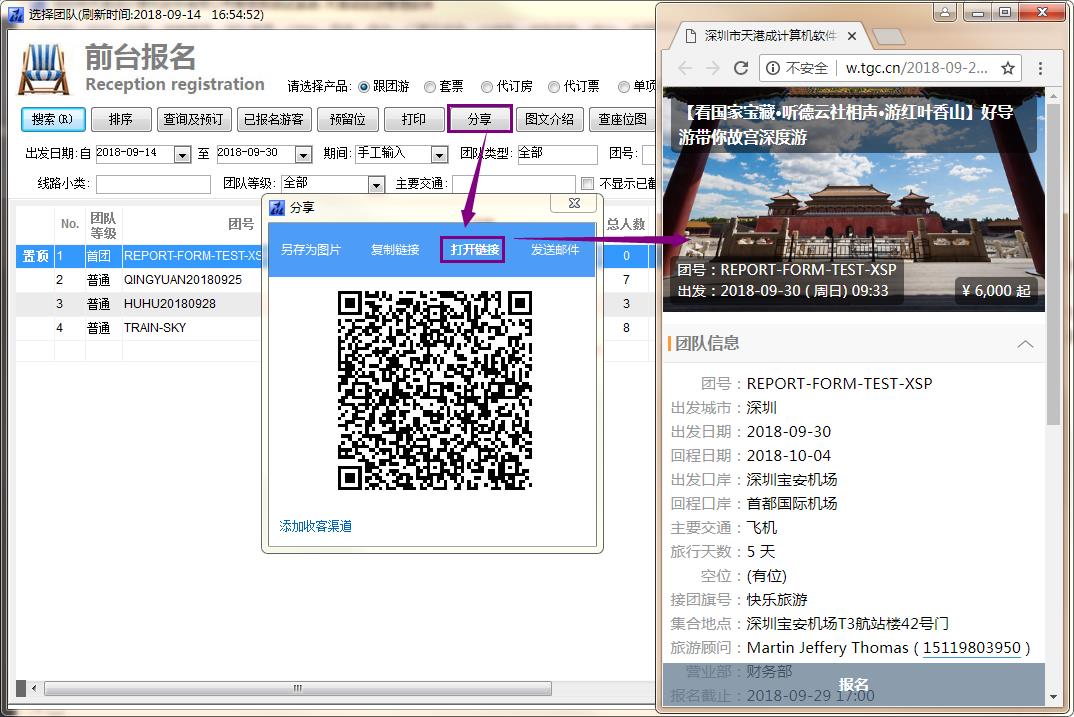The height and width of the screenshot is (717, 1074).
Task: Reload the page in the browser
Action: pos(740,68)
